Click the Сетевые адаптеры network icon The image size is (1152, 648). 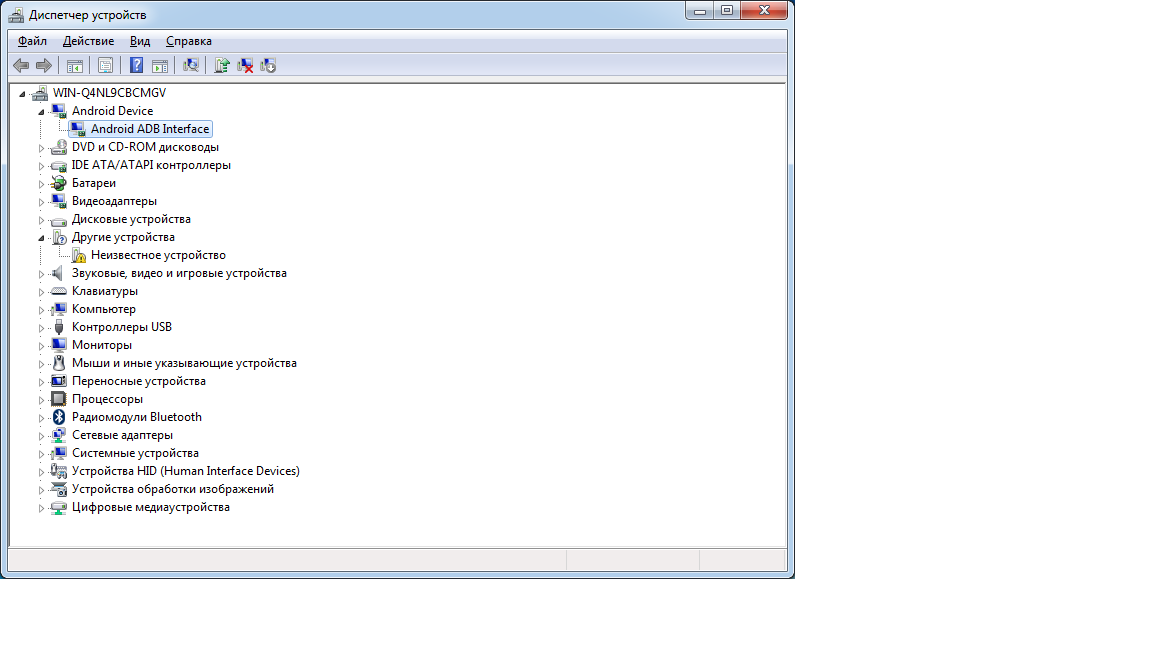tap(59, 436)
